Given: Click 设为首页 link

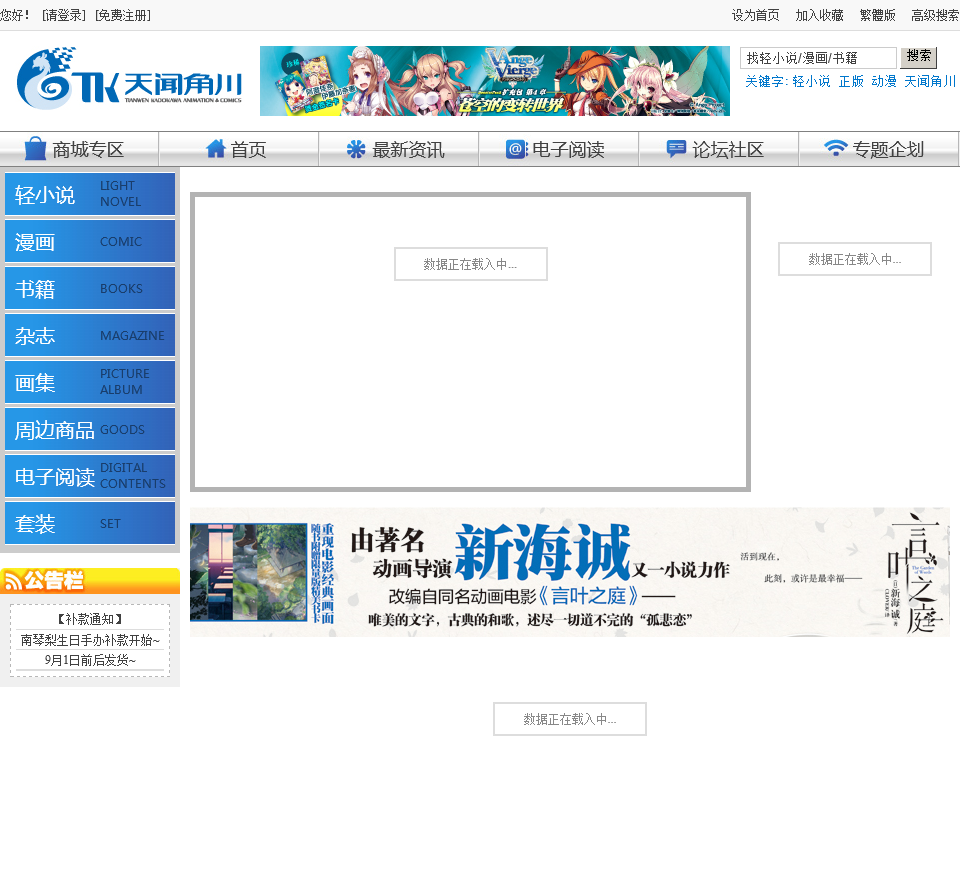Looking at the screenshot, I should pos(756,15).
